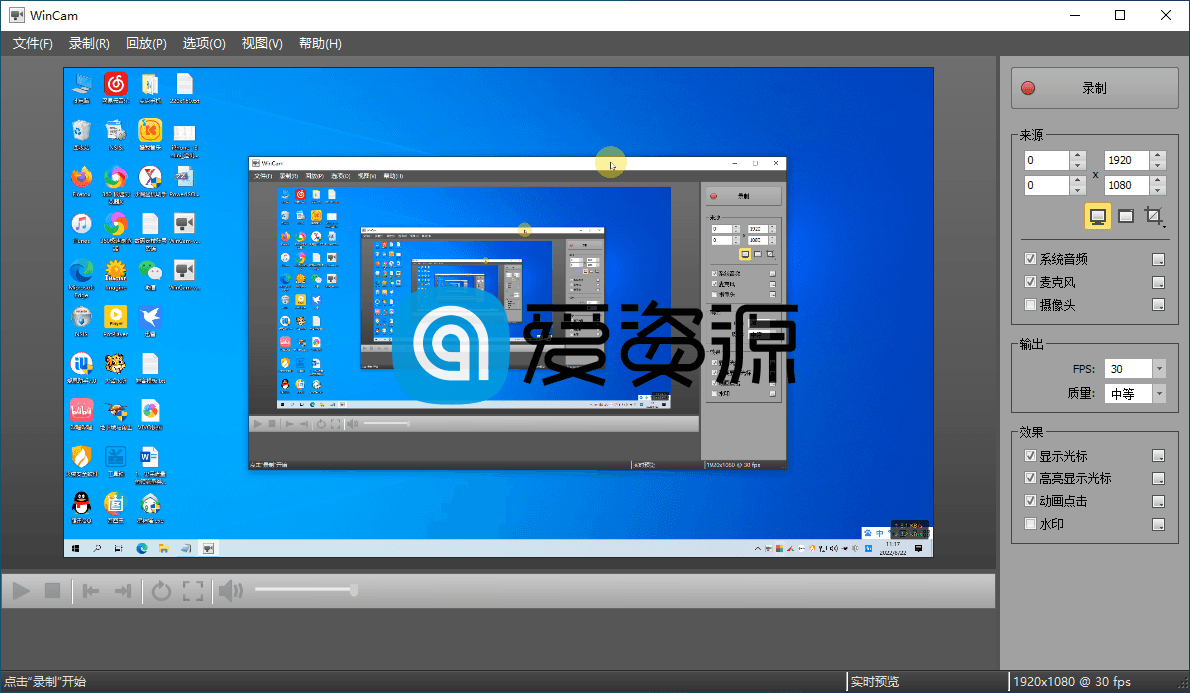Enable the 摄像头 checkbox
The image size is (1190, 693).
pyautogui.click(x=1030, y=305)
